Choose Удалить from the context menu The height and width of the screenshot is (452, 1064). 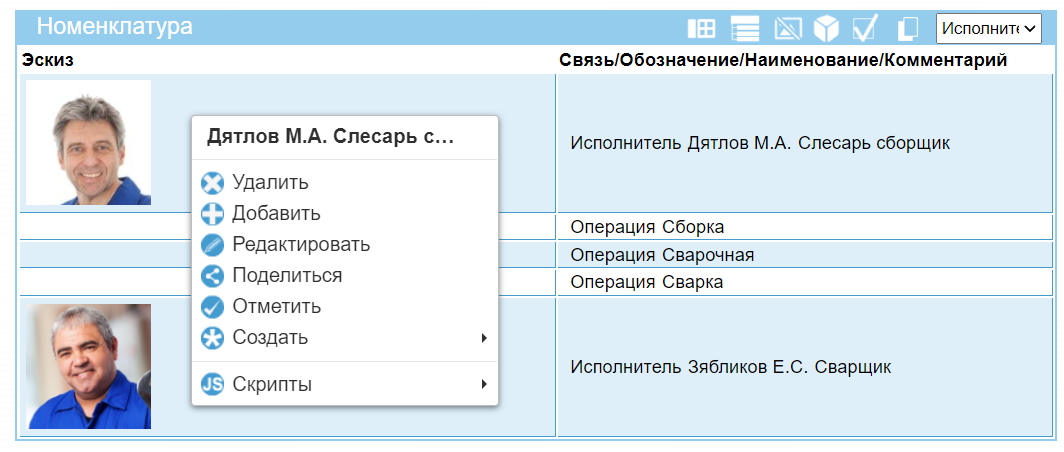pos(270,183)
